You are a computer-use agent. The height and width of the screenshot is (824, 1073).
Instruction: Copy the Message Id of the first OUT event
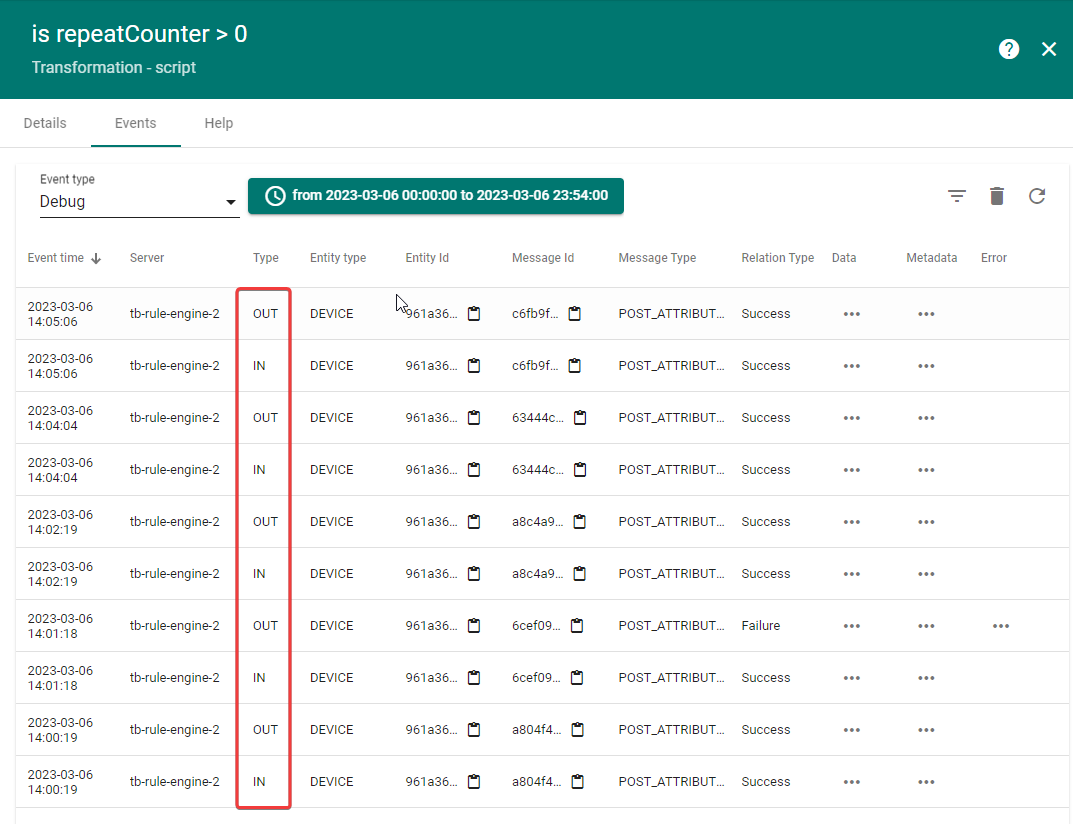[x=575, y=313]
